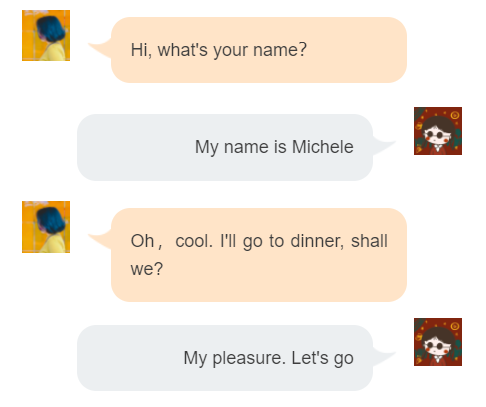
Task: Click the word "cool." in the third message
Action: click(194, 241)
